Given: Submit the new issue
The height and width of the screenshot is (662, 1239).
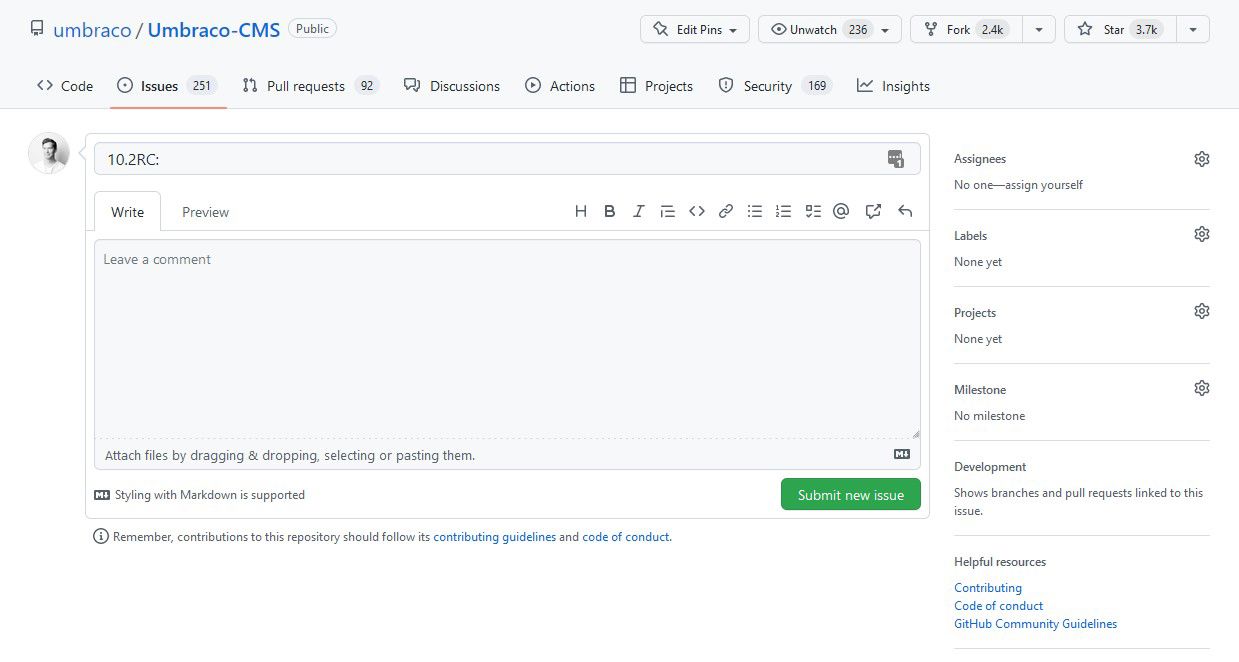Looking at the screenshot, I should click(850, 494).
